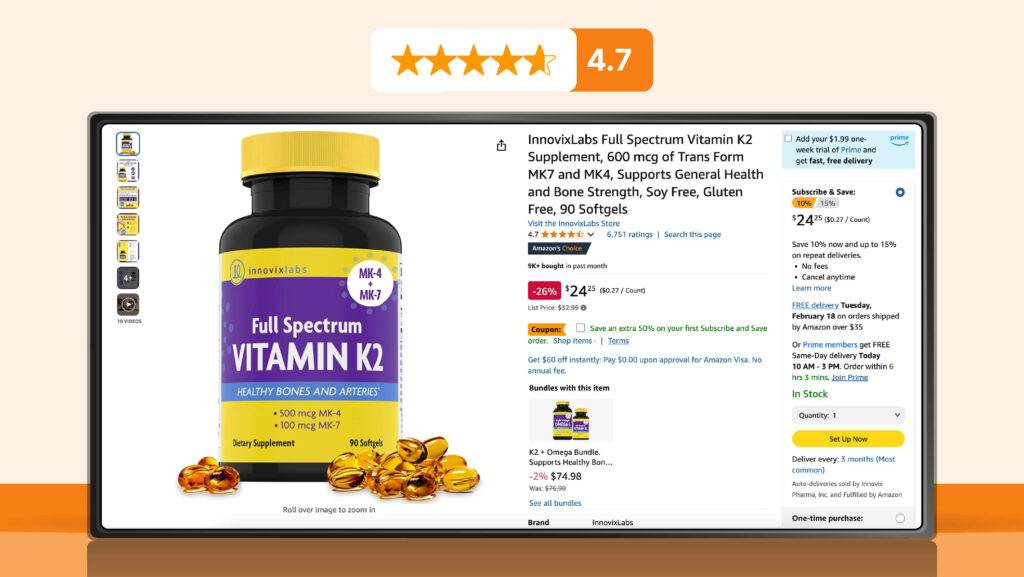Click the share icon near product image

click(501, 145)
